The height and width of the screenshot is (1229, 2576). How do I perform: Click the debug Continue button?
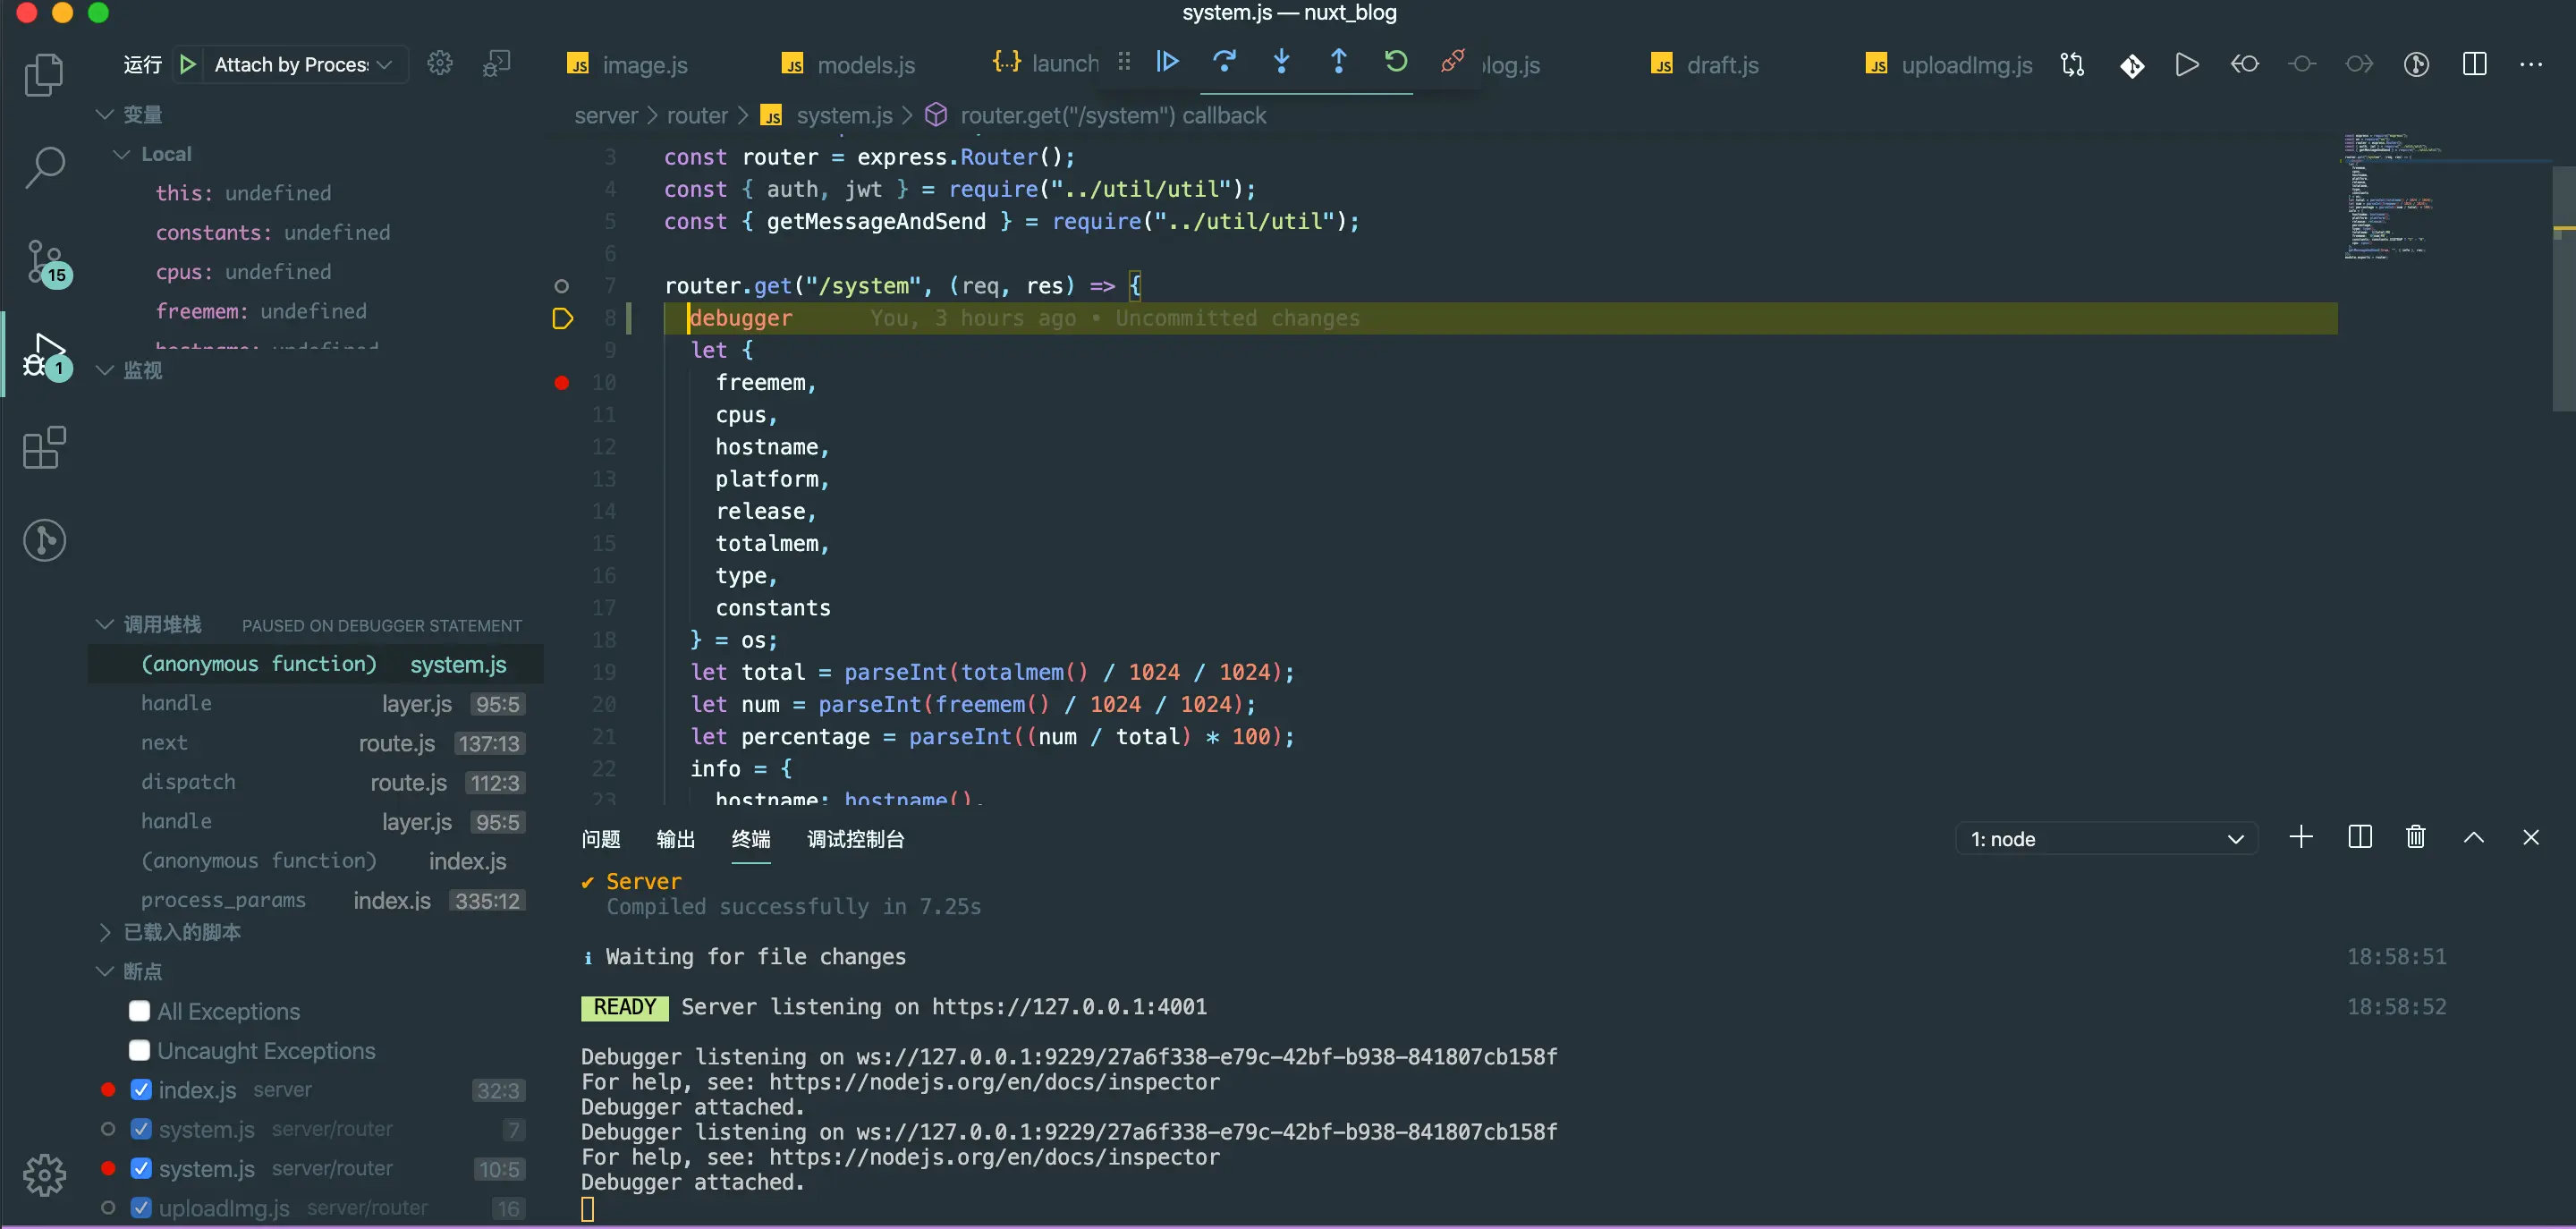(x=1167, y=62)
